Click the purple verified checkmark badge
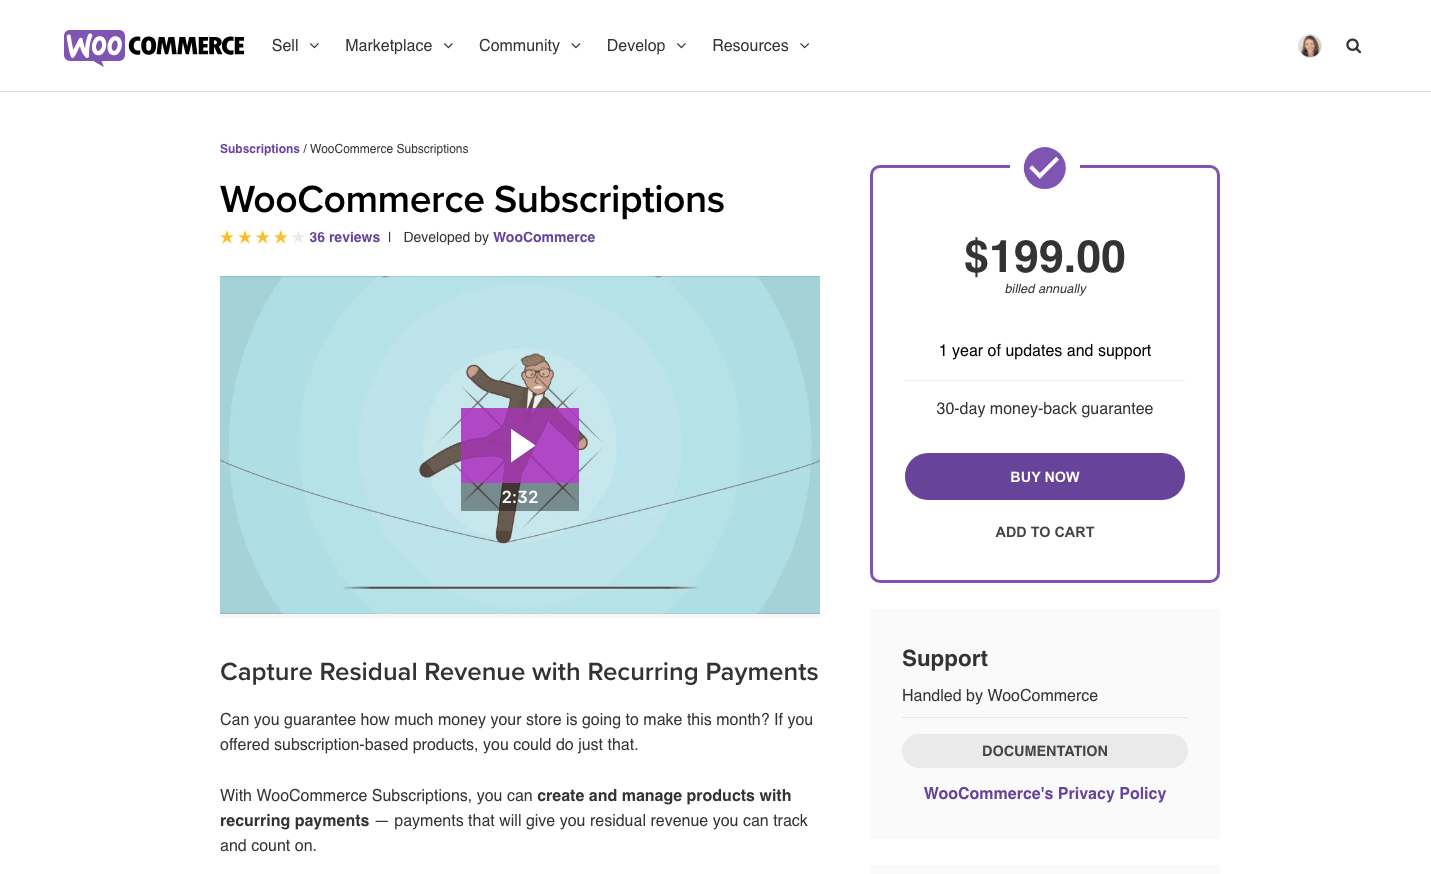The height and width of the screenshot is (874, 1431). [x=1045, y=168]
